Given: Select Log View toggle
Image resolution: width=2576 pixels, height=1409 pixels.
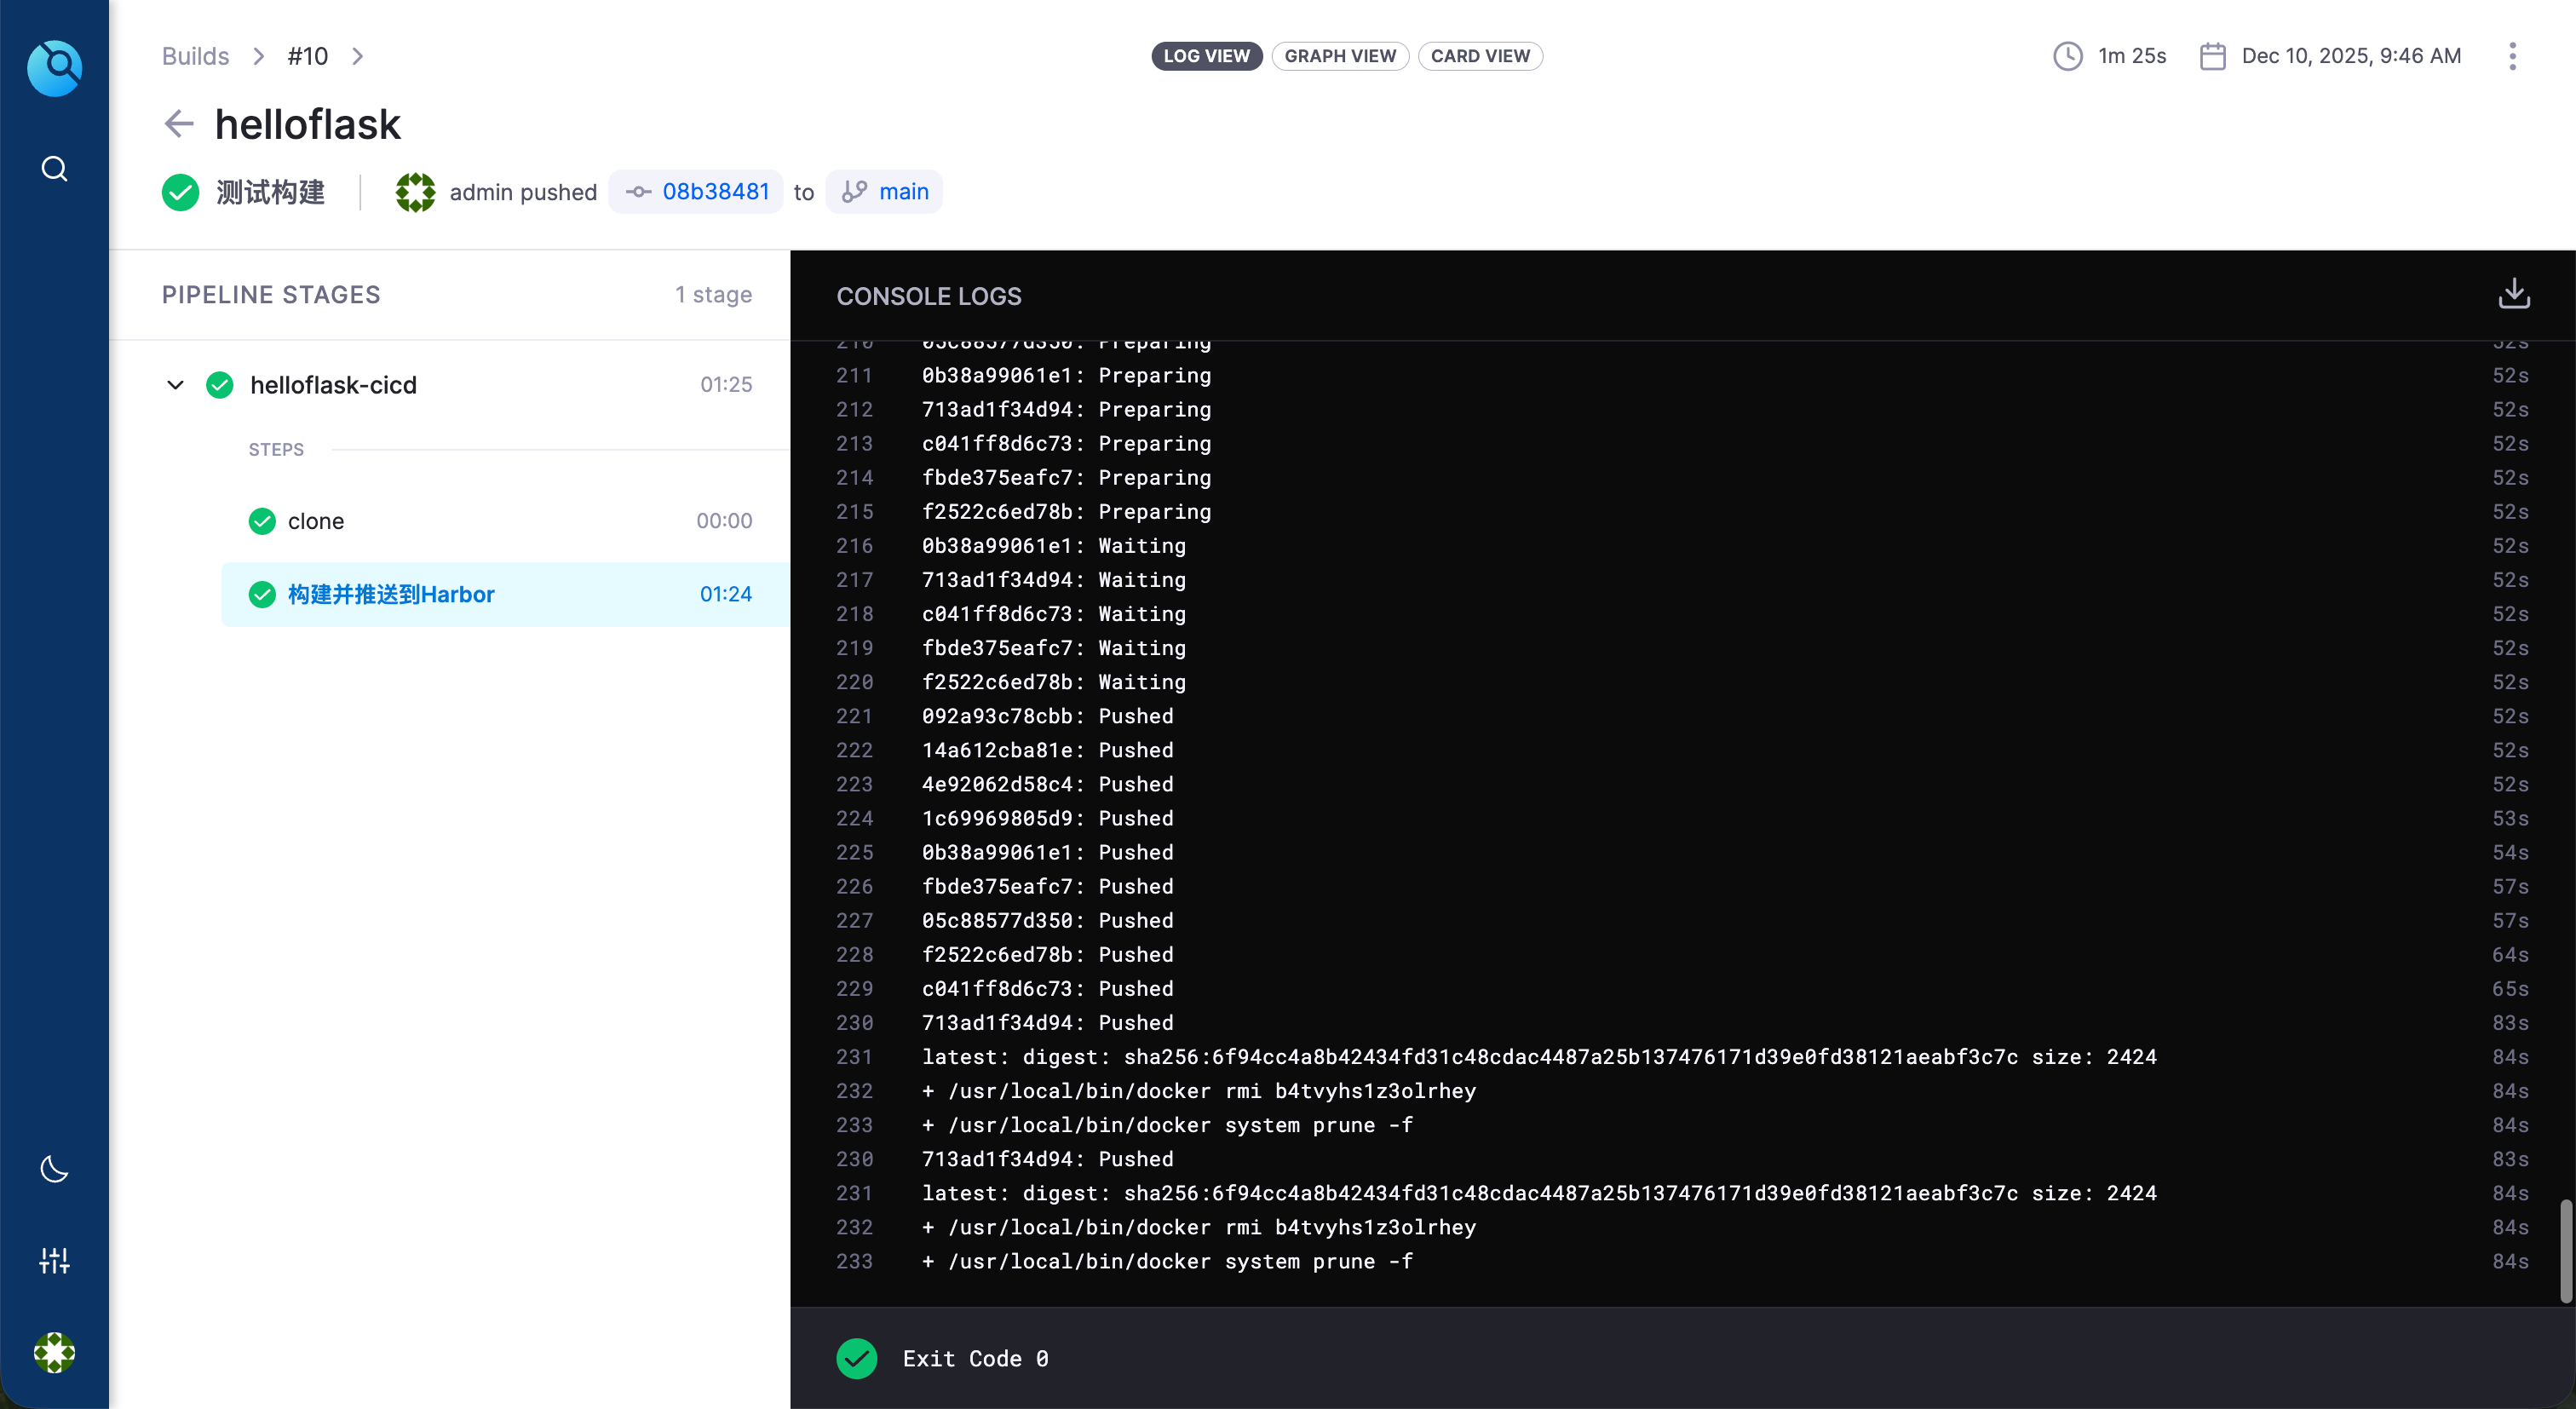Looking at the screenshot, I should [x=1206, y=56].
